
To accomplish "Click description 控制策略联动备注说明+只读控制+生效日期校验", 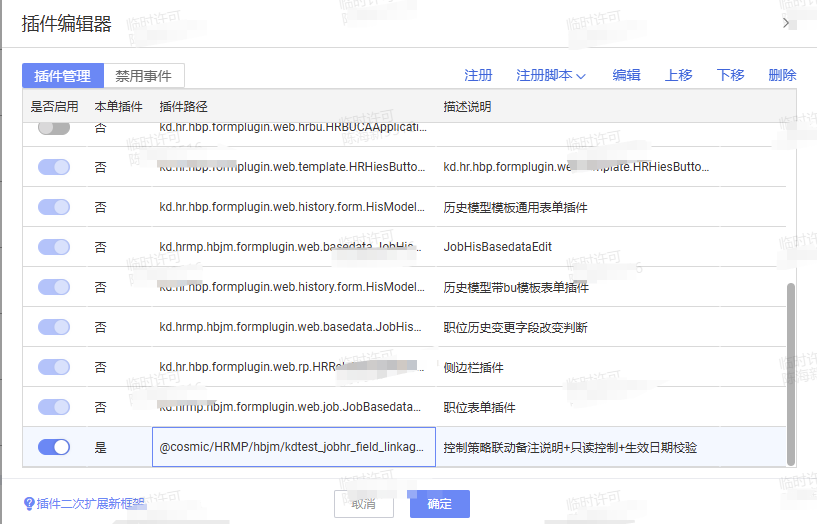I will [x=570, y=447].
